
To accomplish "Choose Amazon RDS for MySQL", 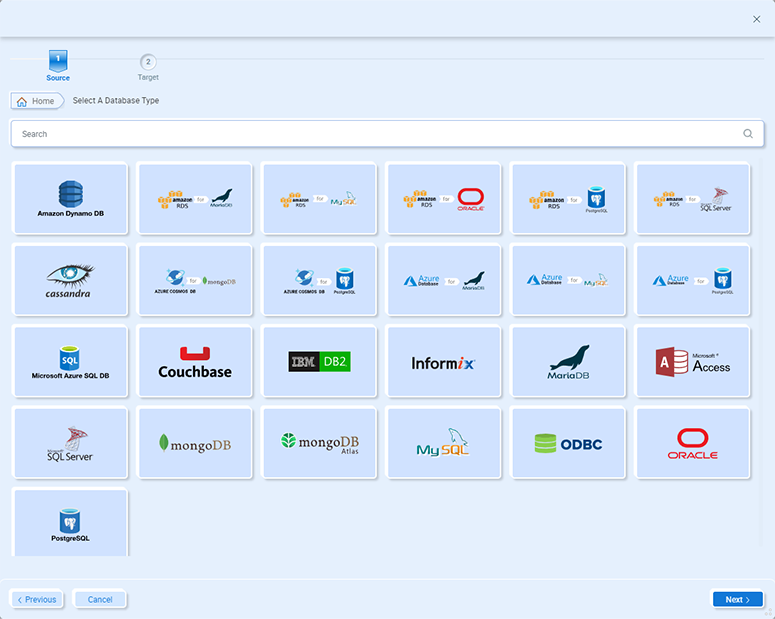I will pos(319,199).
